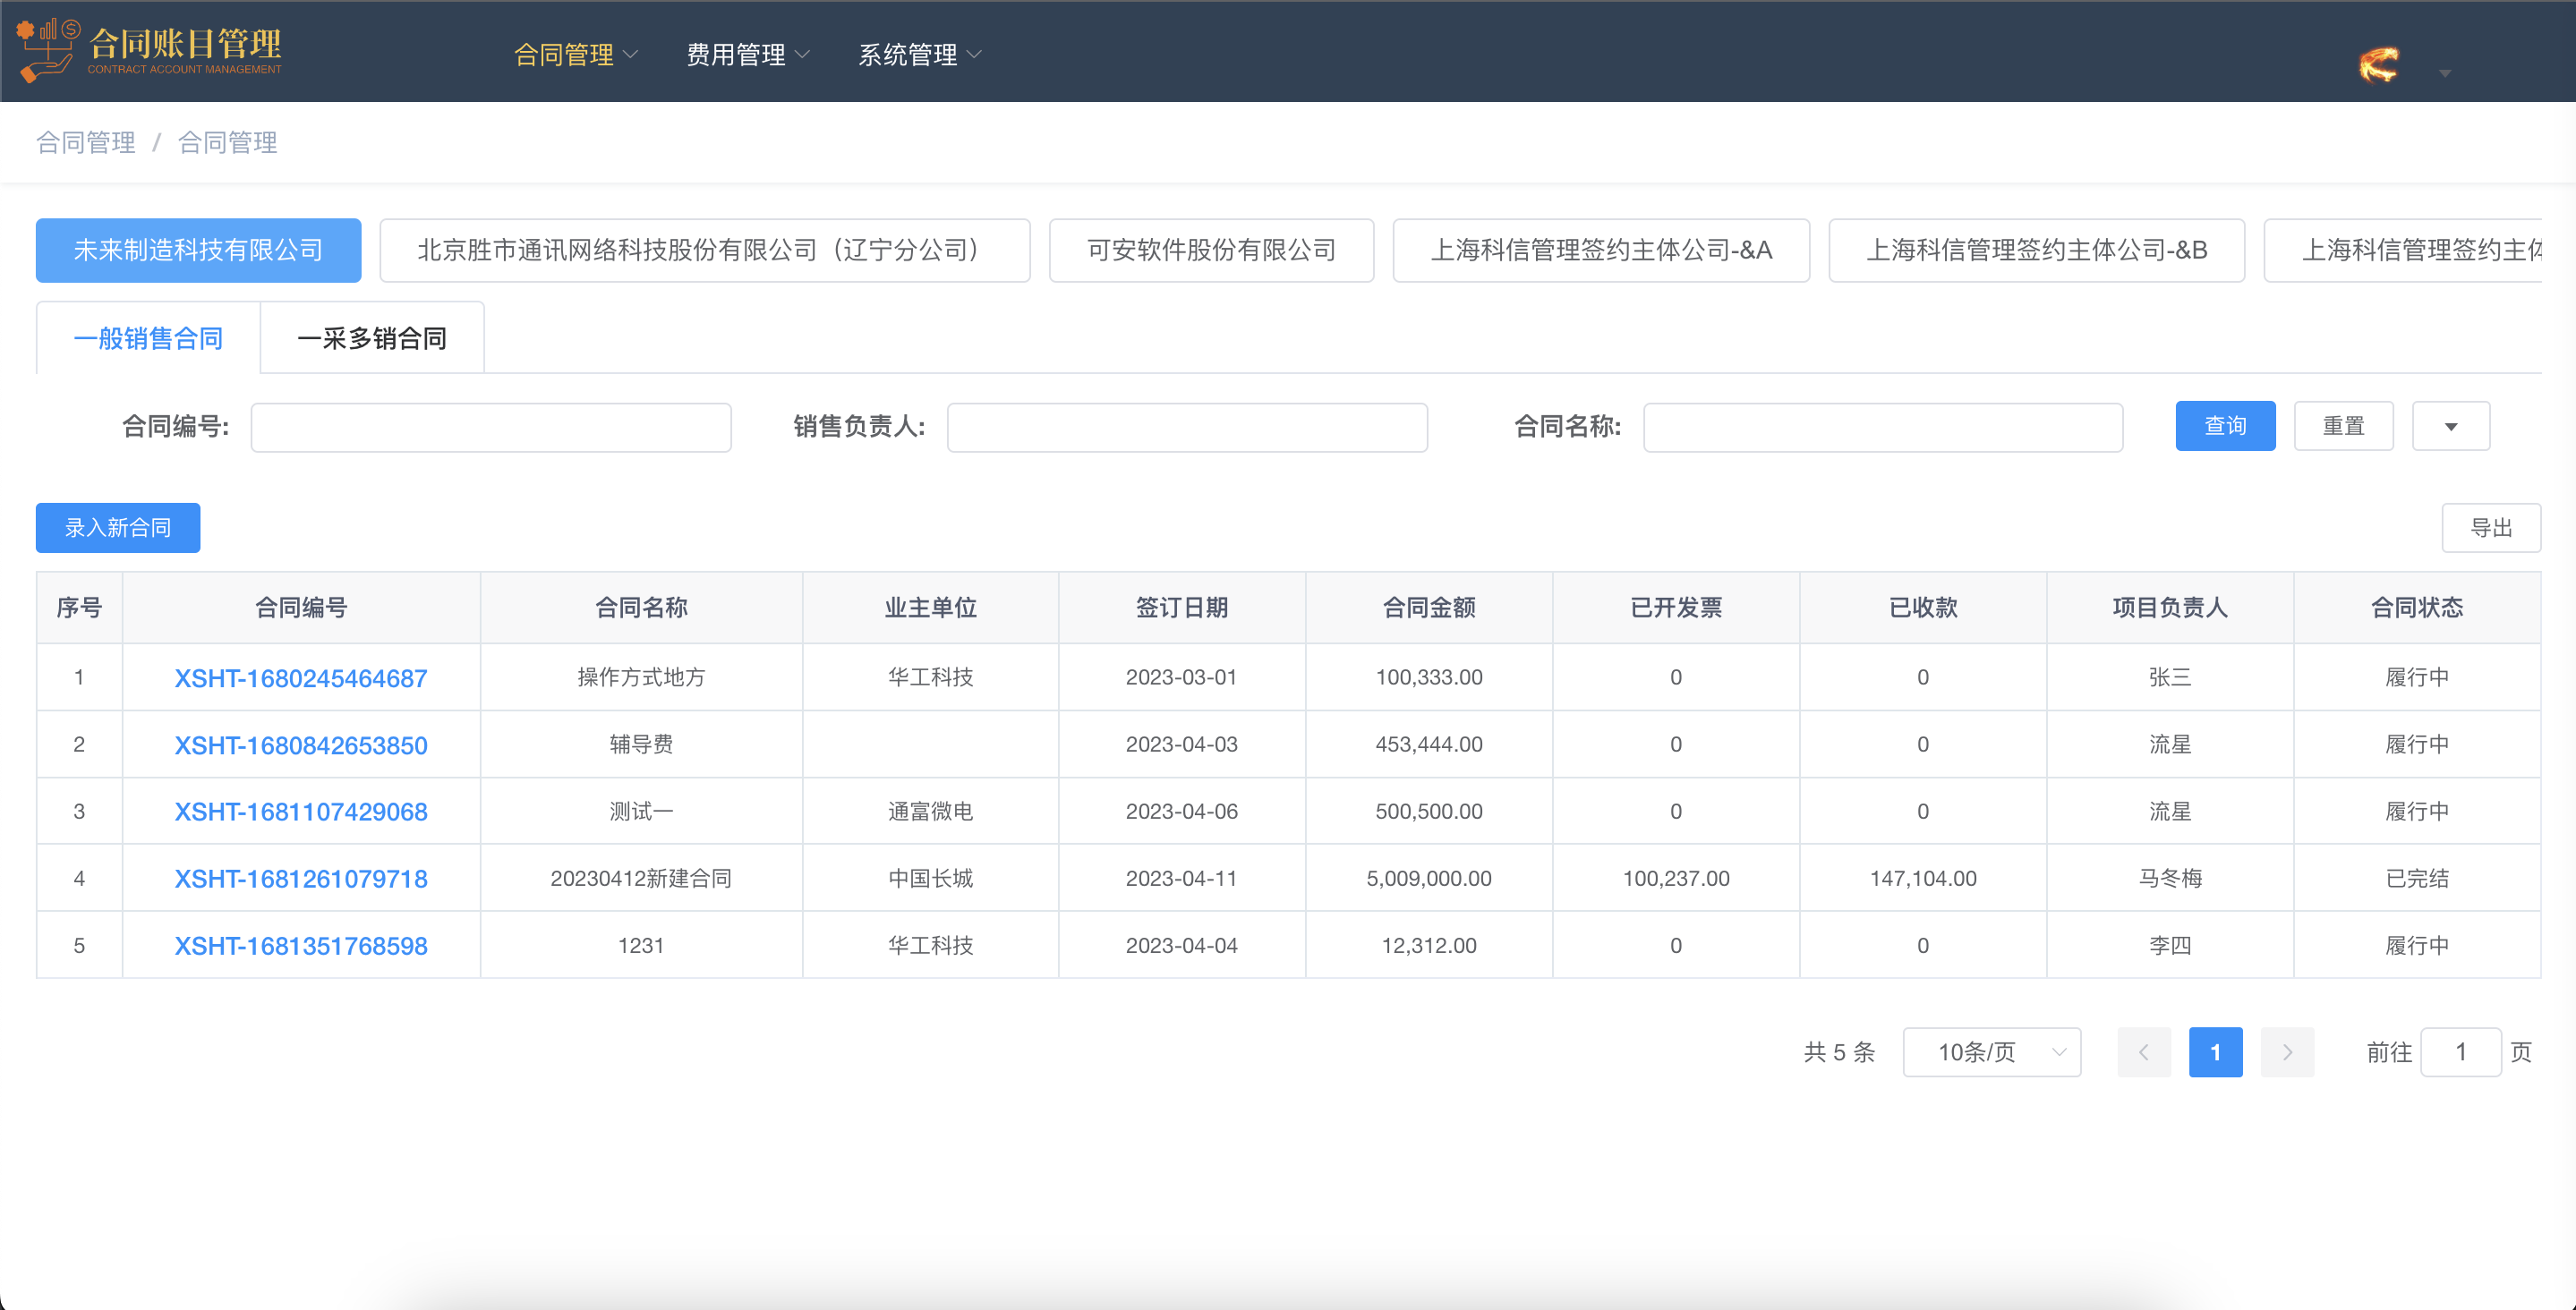Switch to the 一般销售合同 tab
2576x1310 pixels.
click(148, 338)
